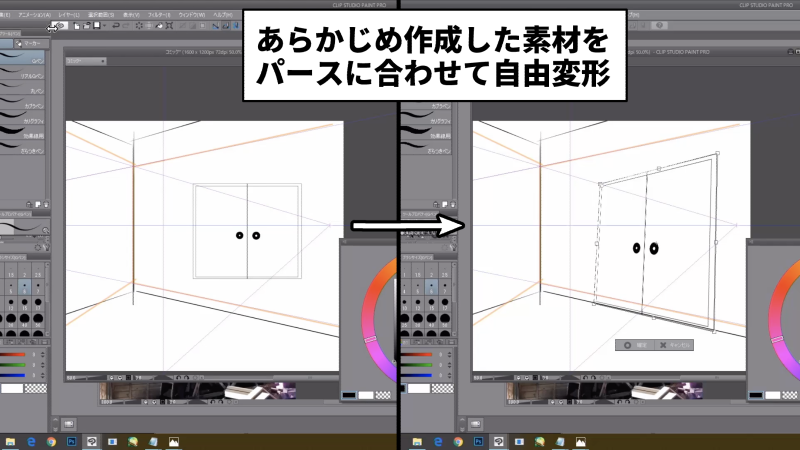Screen dimensions: 800x450
Task: Toggle Snap to Special Ruler in left toolbar
Action: click(x=226, y=26)
